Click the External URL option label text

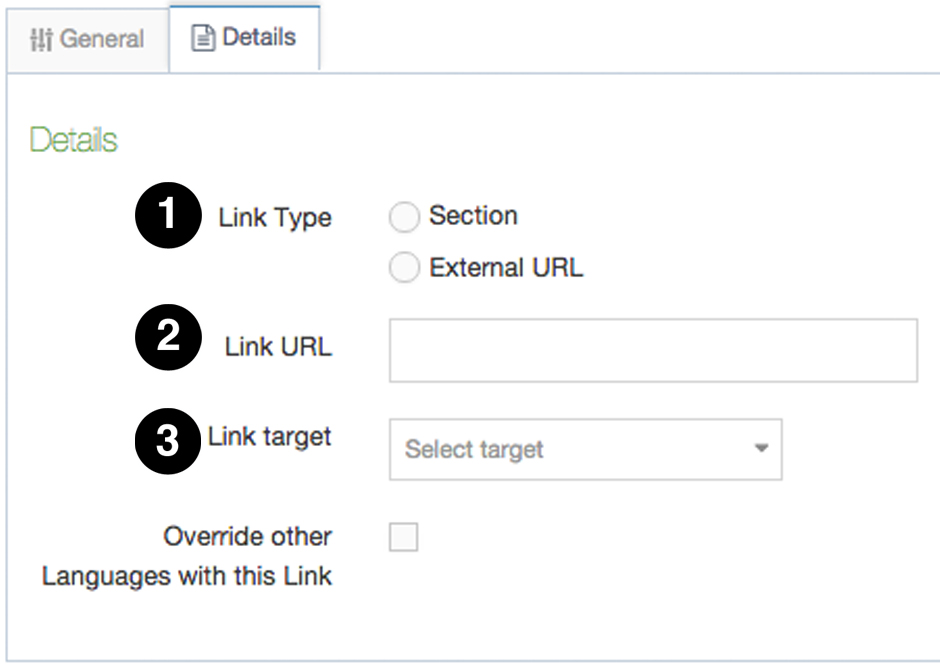coord(505,268)
